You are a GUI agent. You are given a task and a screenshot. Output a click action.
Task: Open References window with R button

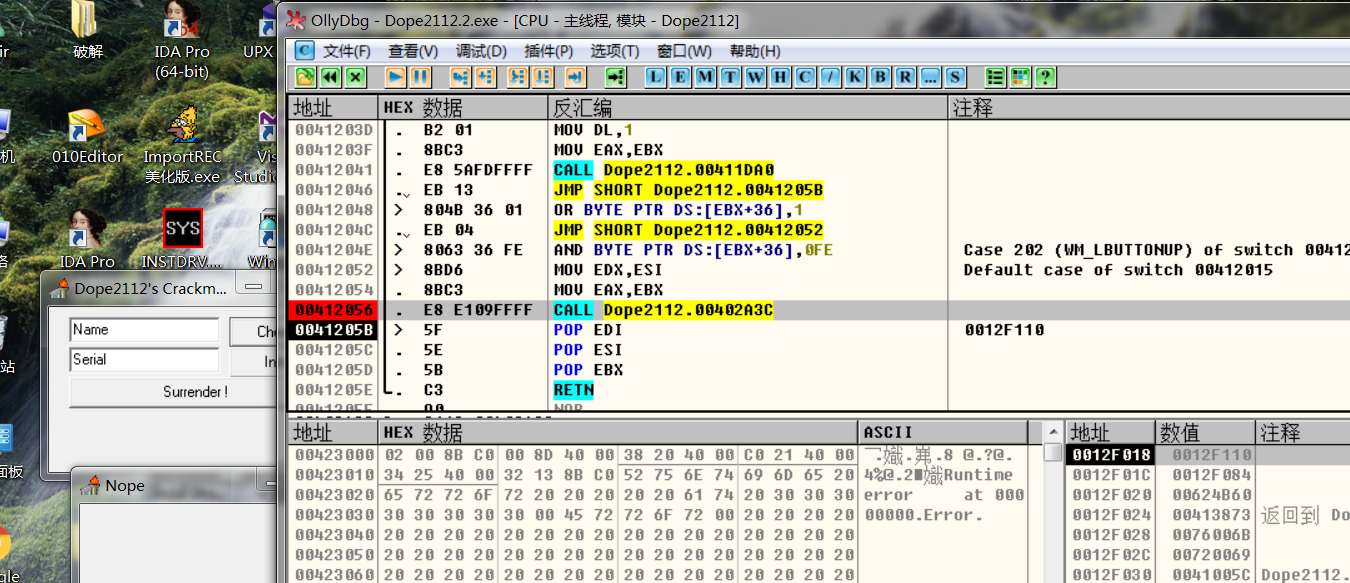tap(906, 76)
